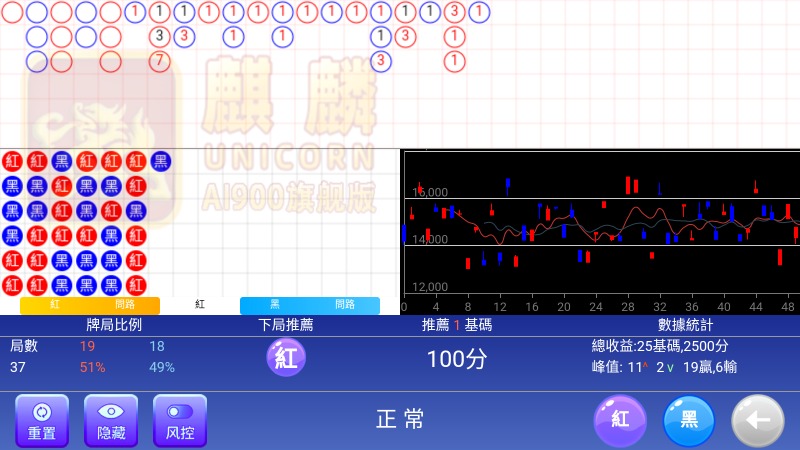
Task: Click the 14,000 label on the chart axis
Action: coord(430,240)
